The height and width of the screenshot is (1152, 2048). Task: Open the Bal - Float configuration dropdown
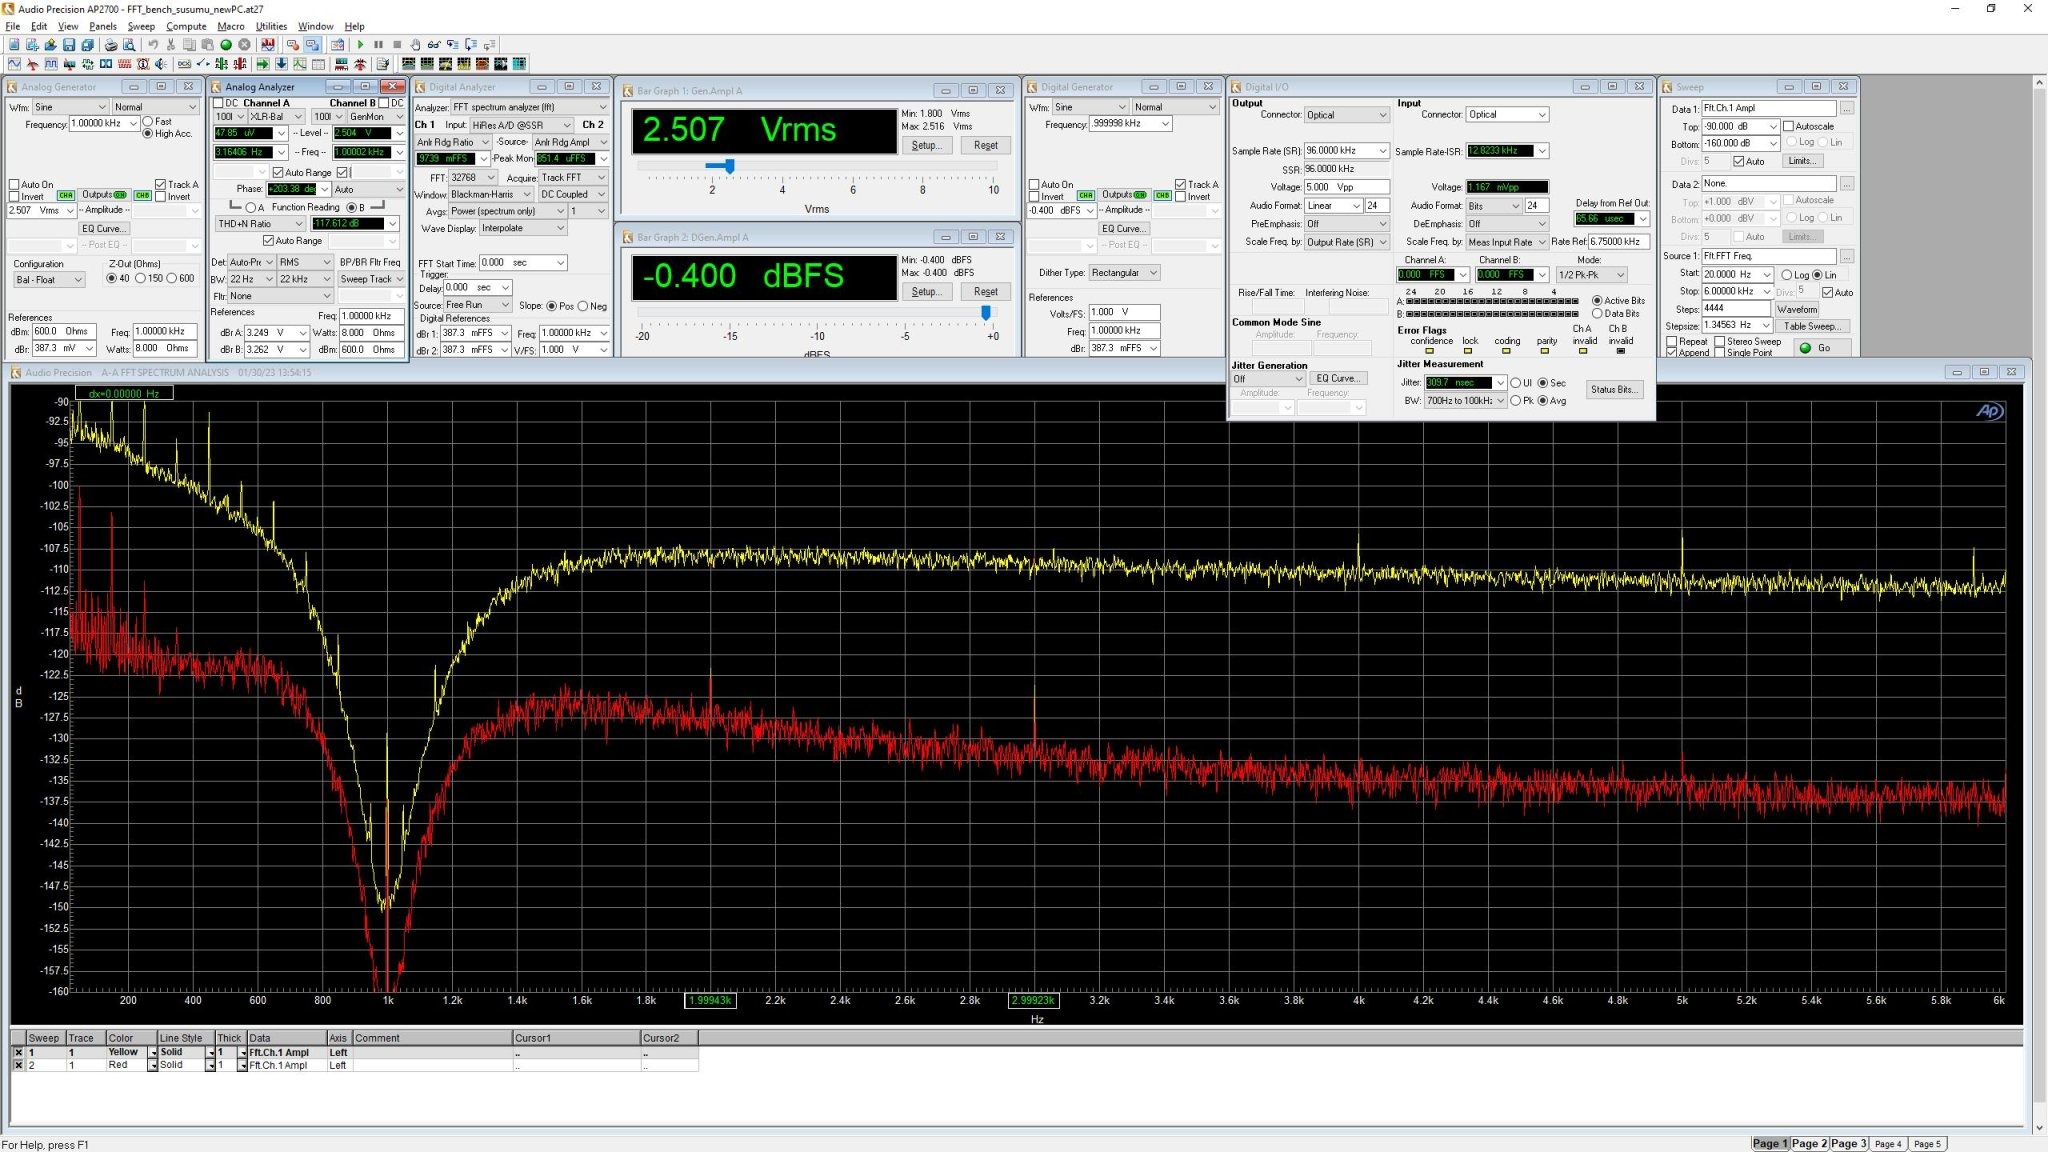point(48,280)
